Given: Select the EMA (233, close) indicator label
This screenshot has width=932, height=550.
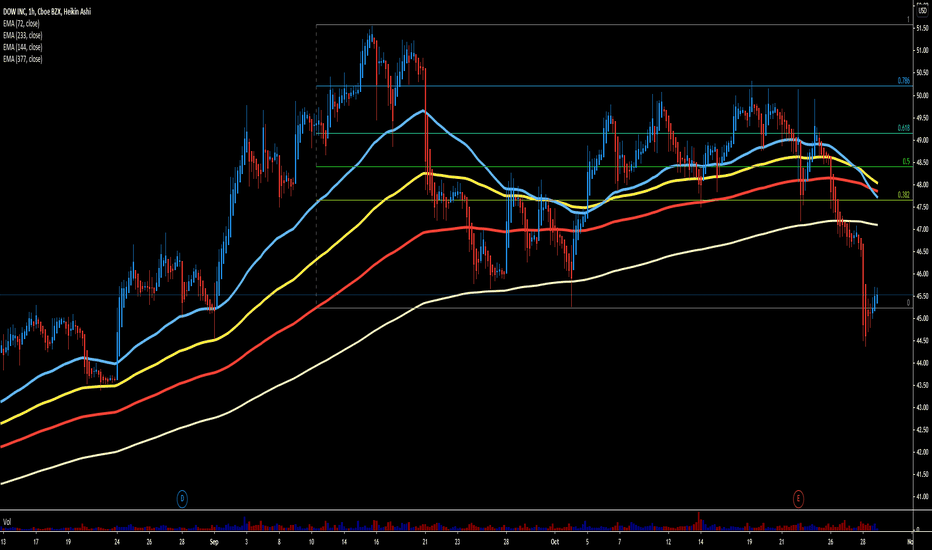Looking at the screenshot, I should 23,35.
